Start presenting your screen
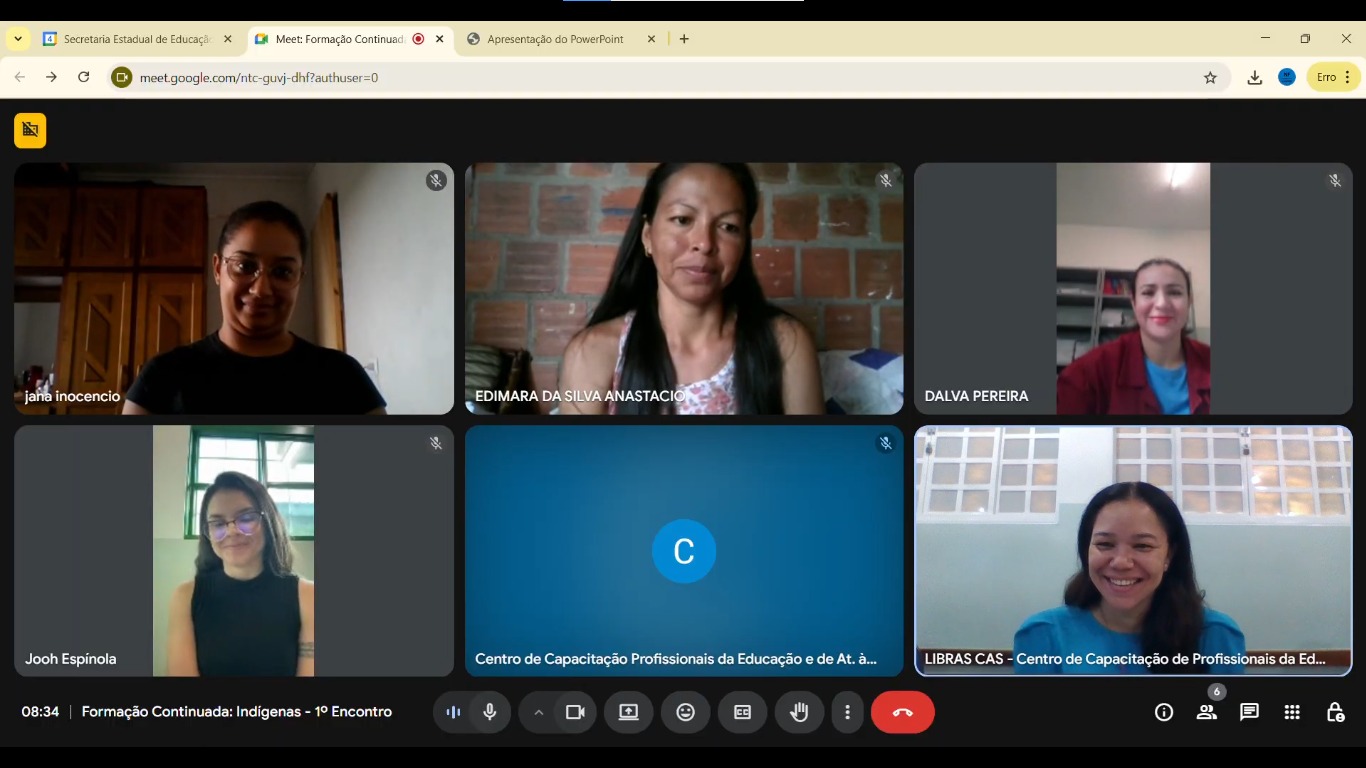This screenshot has width=1366, height=768. 628,712
